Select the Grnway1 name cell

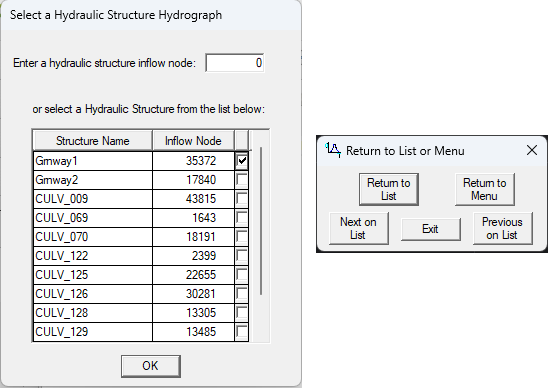point(93,161)
